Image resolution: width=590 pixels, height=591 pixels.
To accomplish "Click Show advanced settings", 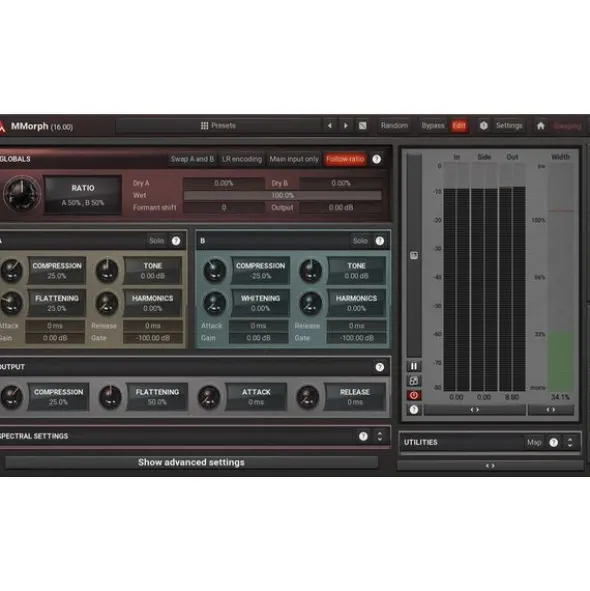I will (191, 462).
